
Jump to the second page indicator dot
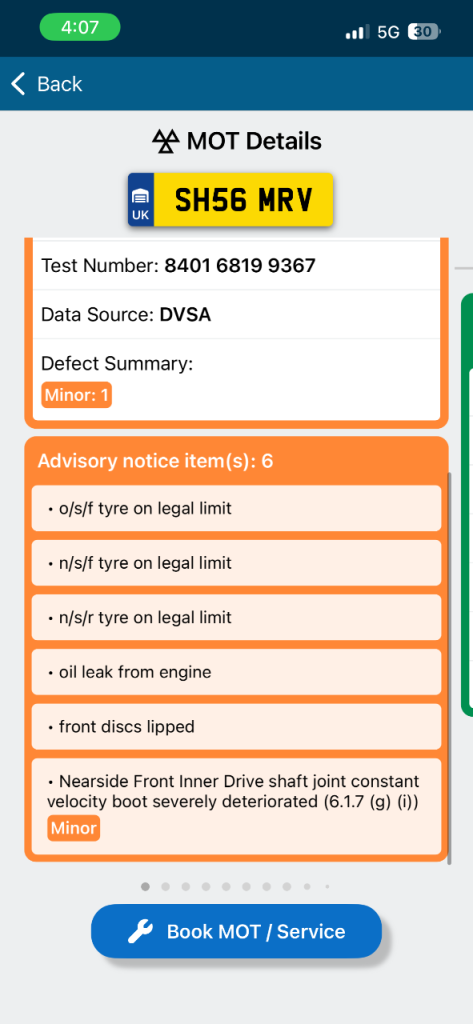coord(165,886)
